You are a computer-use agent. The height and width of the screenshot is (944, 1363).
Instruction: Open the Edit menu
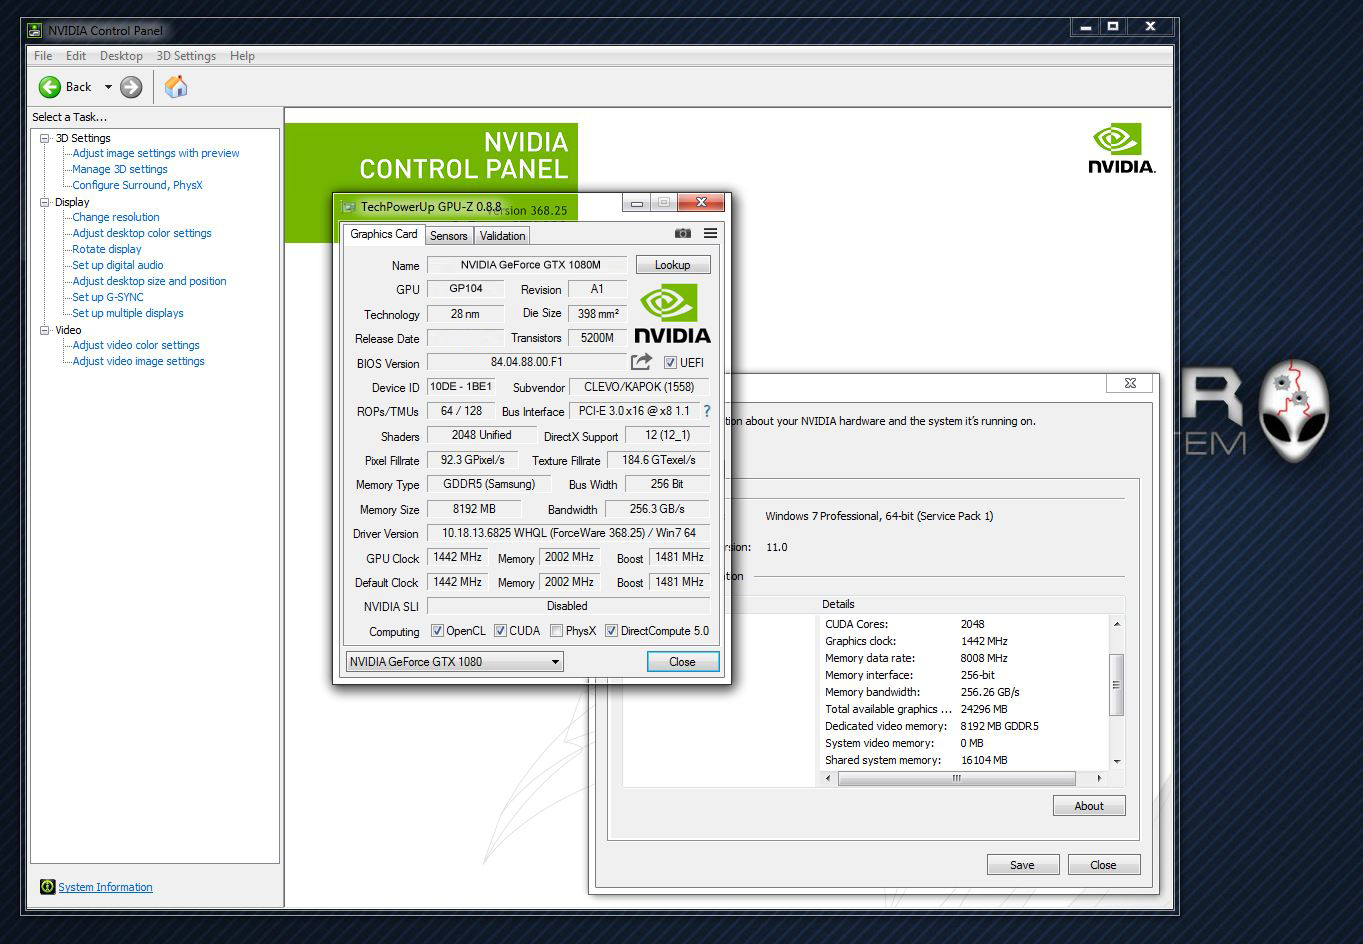(x=76, y=56)
